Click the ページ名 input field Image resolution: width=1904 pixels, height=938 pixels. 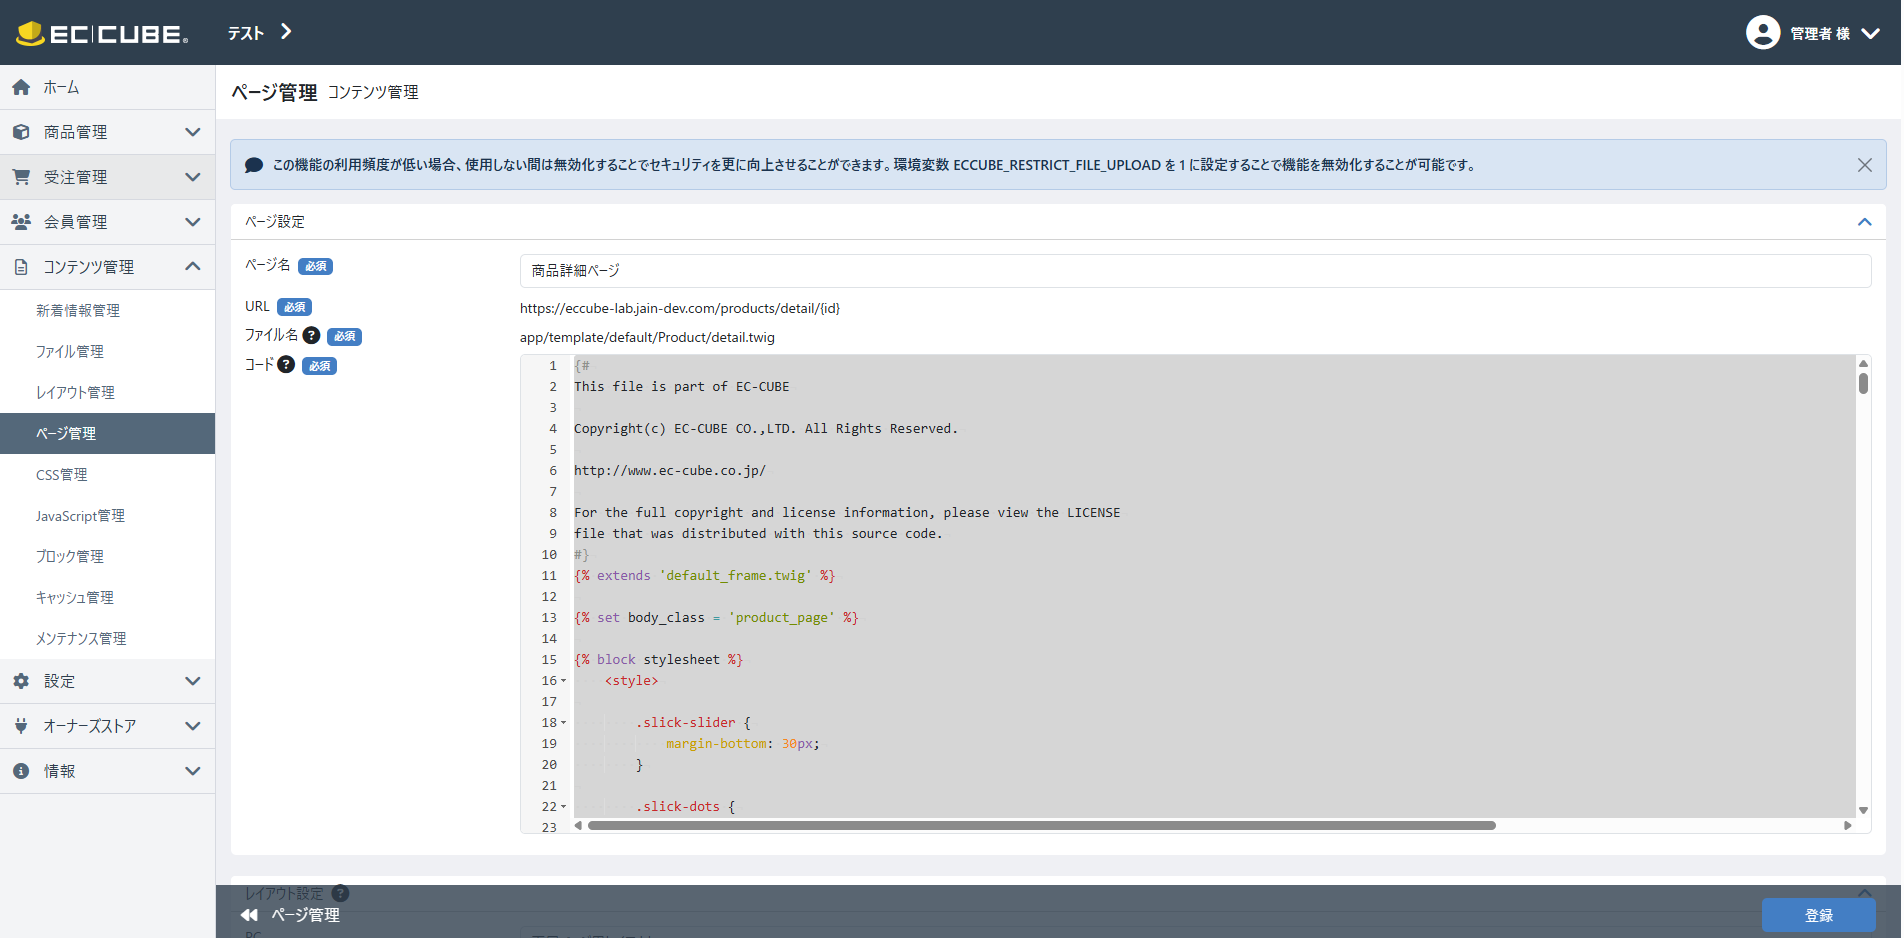pyautogui.click(x=1195, y=271)
